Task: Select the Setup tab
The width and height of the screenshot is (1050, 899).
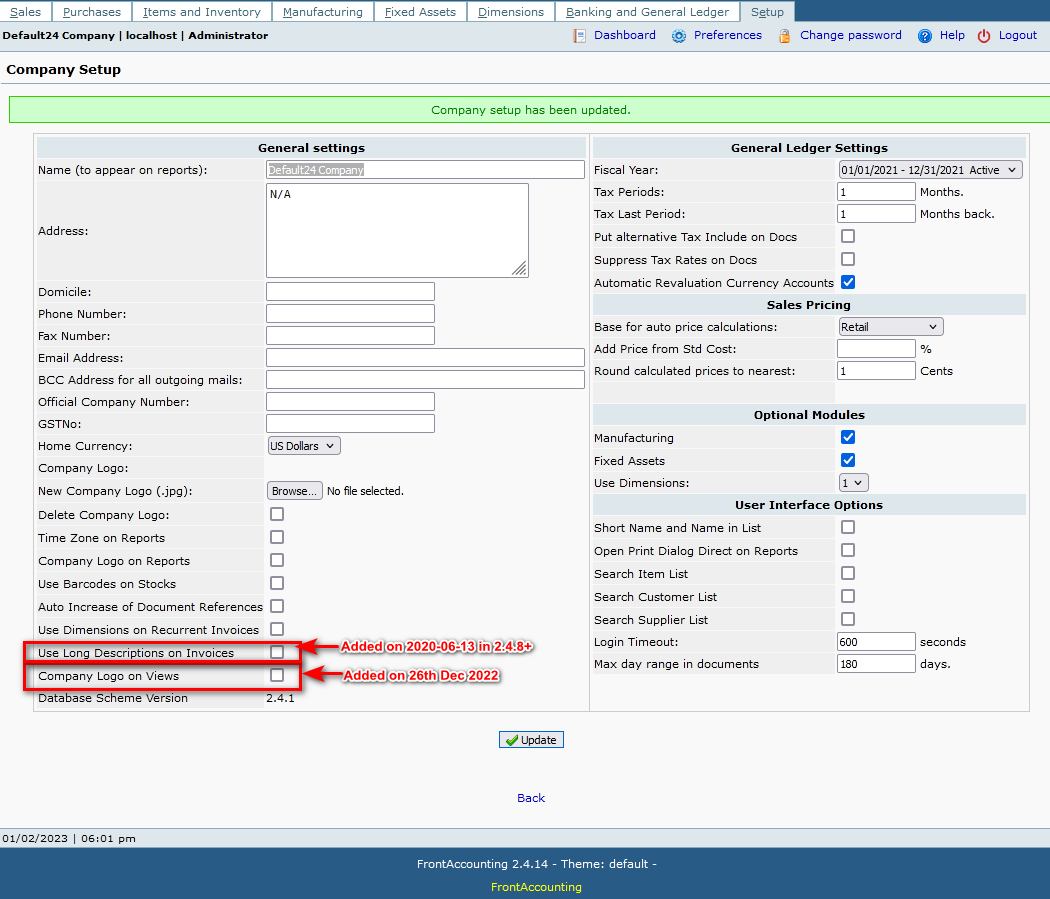Action: point(767,12)
